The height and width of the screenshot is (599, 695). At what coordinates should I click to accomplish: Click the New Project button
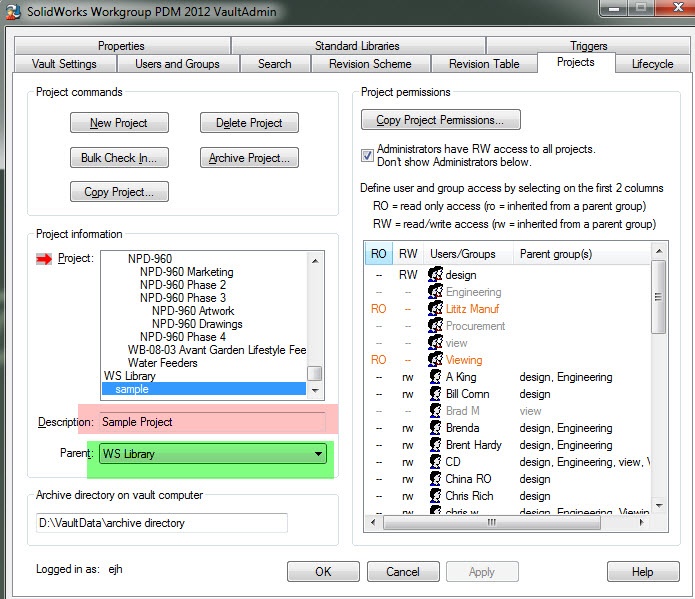119,123
